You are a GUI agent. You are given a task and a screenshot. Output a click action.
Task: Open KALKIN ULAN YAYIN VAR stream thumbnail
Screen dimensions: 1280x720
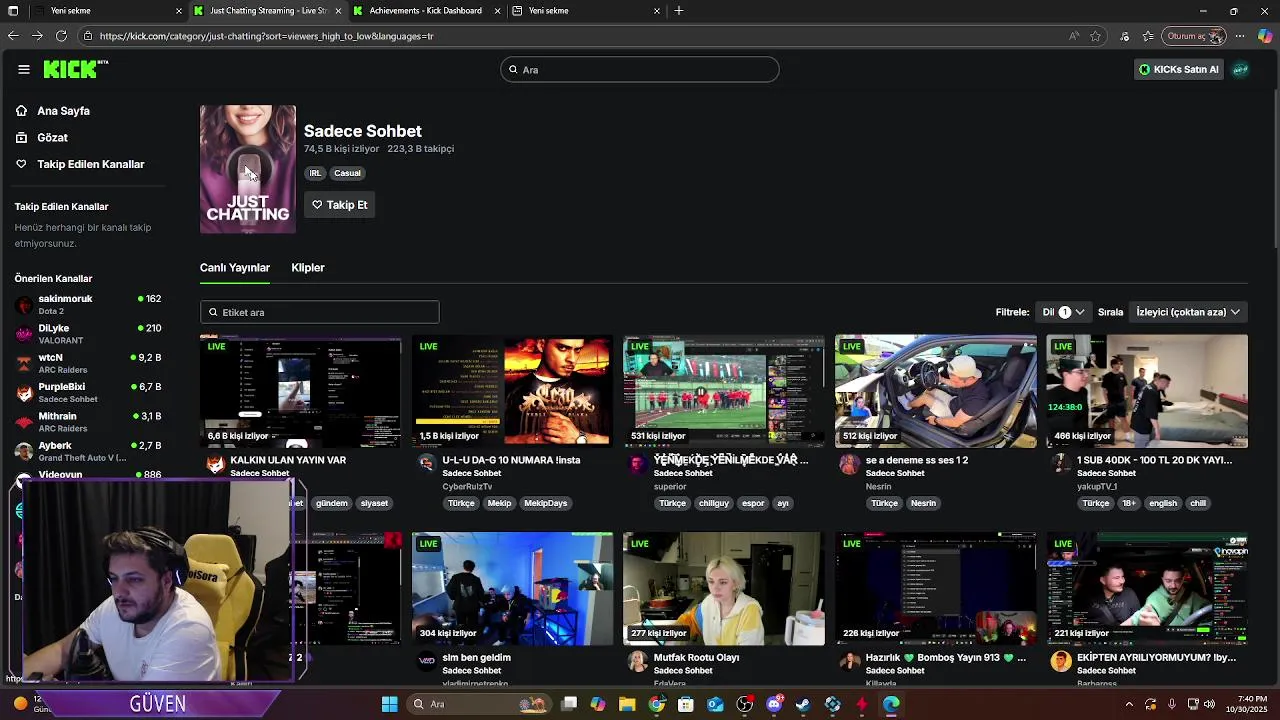tap(300, 391)
